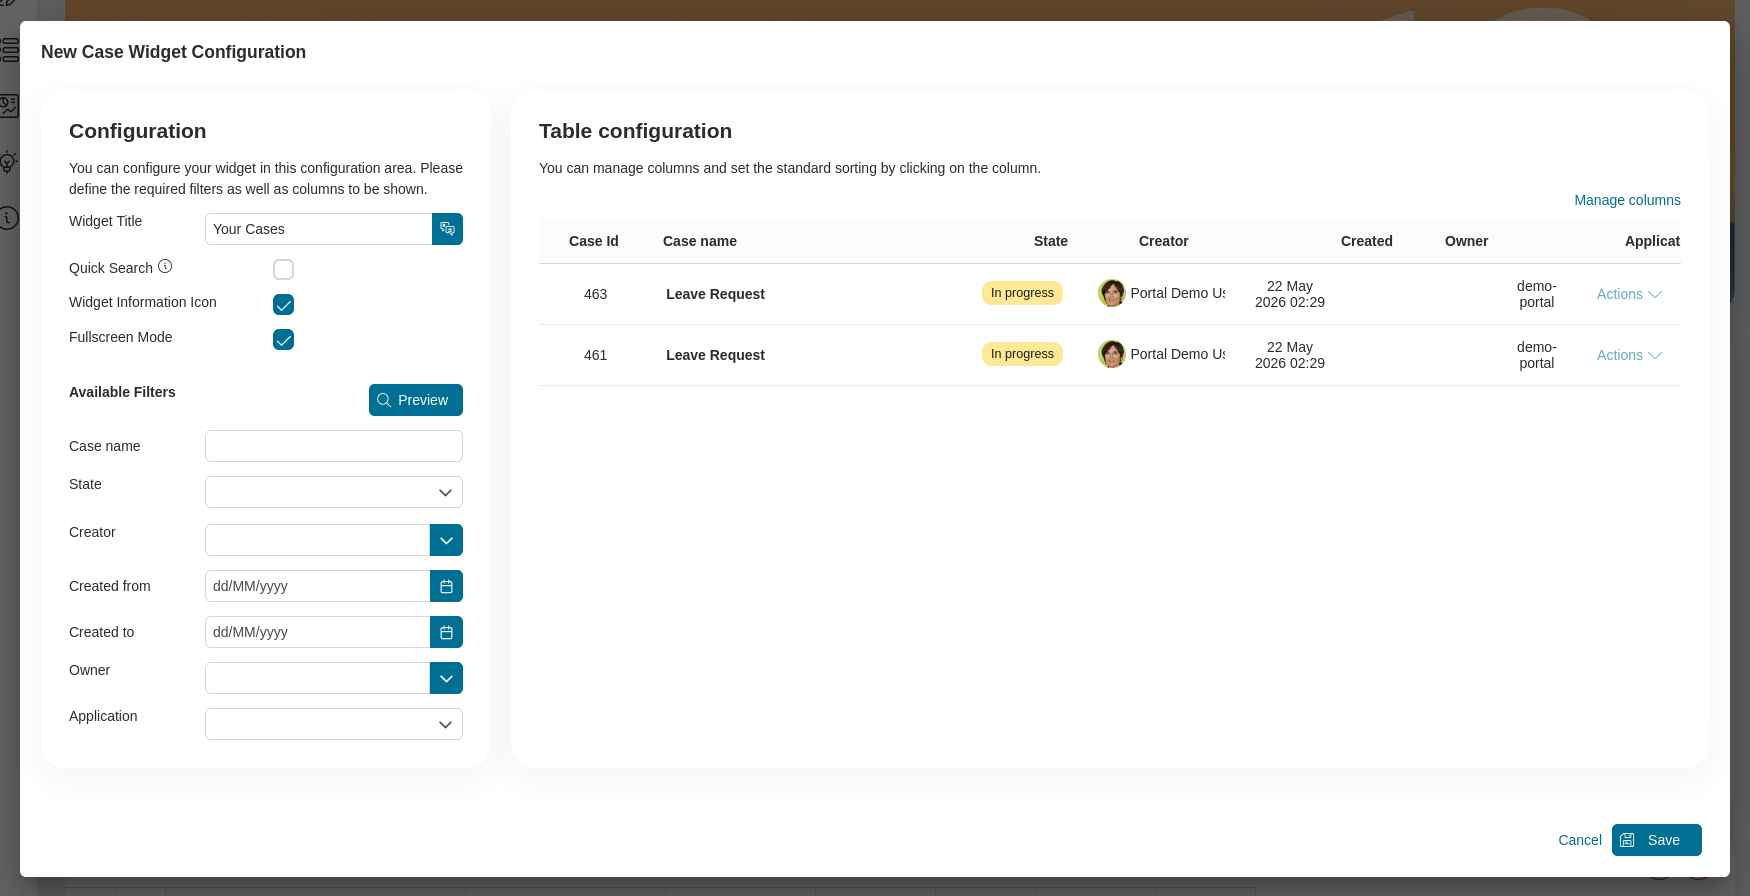
Task: Sort by the State column header
Action: pyautogui.click(x=1051, y=241)
